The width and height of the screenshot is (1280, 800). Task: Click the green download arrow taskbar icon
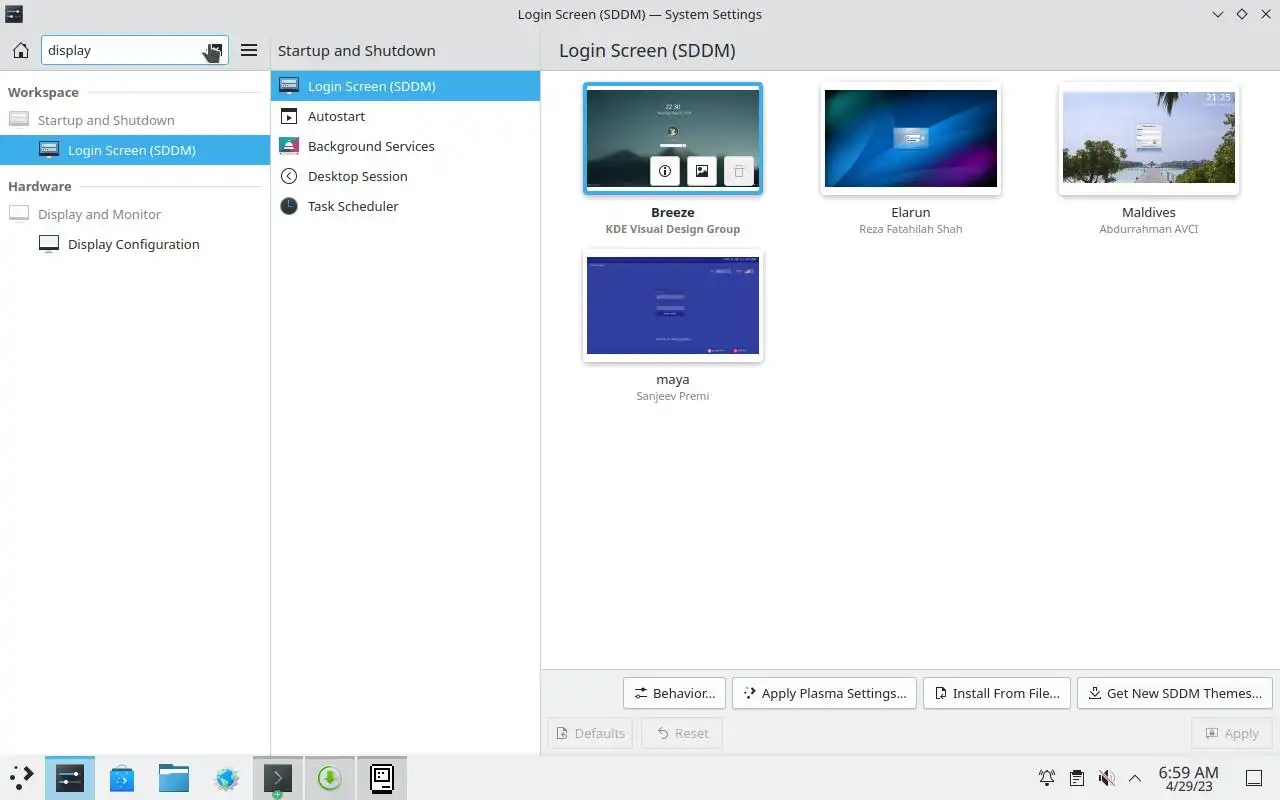330,777
